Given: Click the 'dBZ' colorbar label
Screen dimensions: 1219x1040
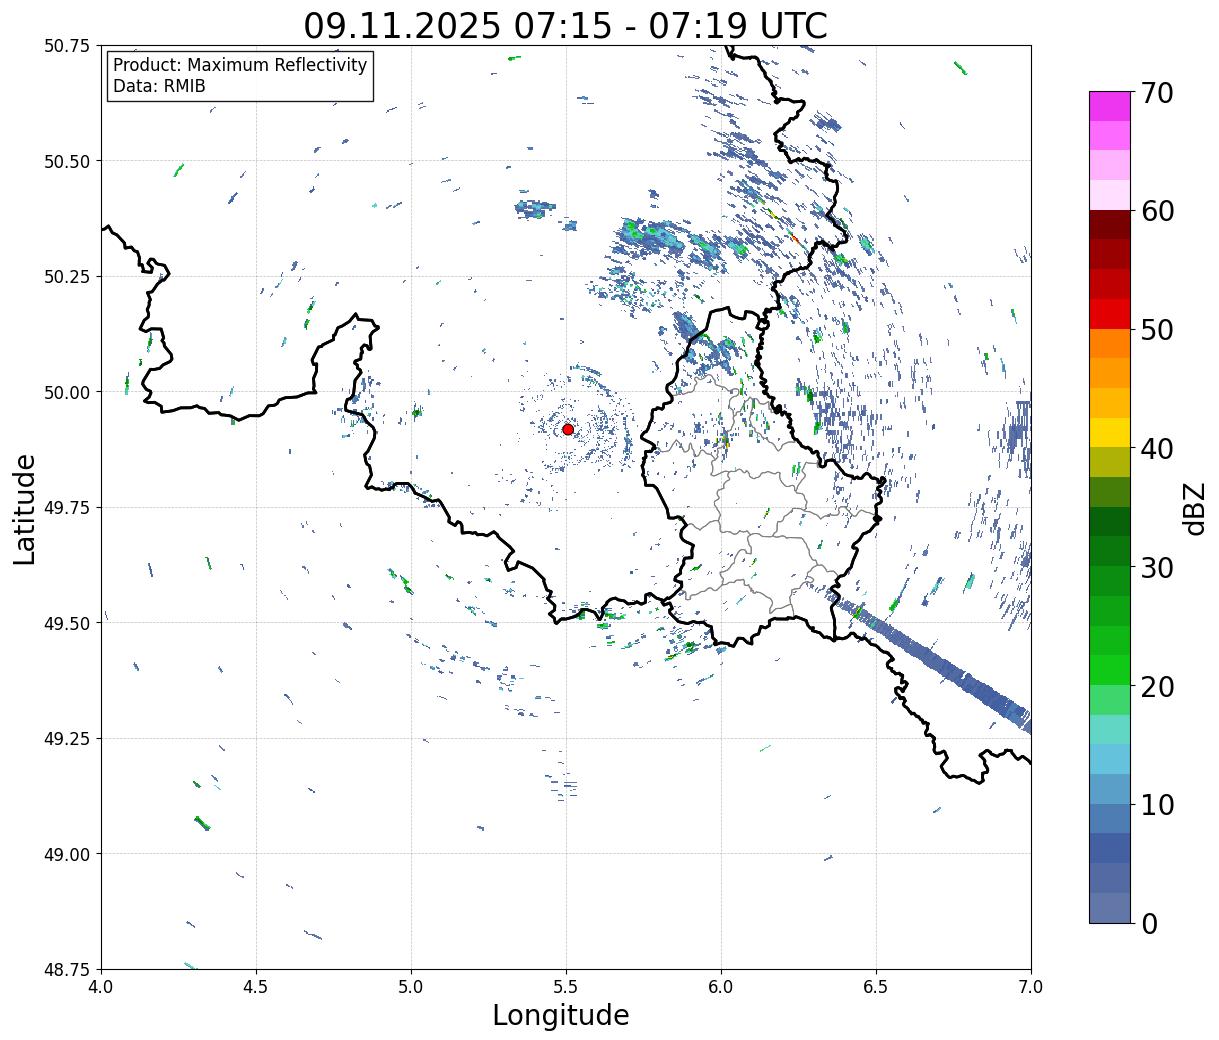Looking at the screenshot, I should pos(1194,508).
